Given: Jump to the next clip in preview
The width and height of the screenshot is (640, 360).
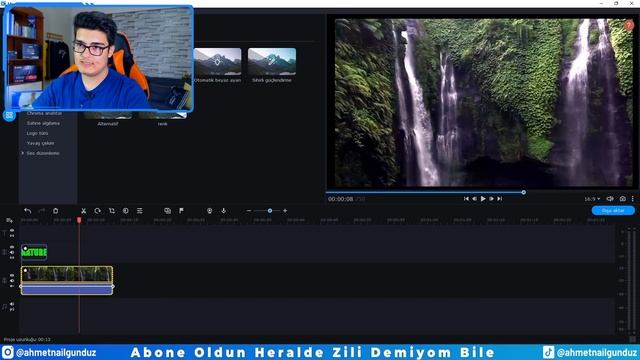Looking at the screenshot, I should tap(500, 199).
